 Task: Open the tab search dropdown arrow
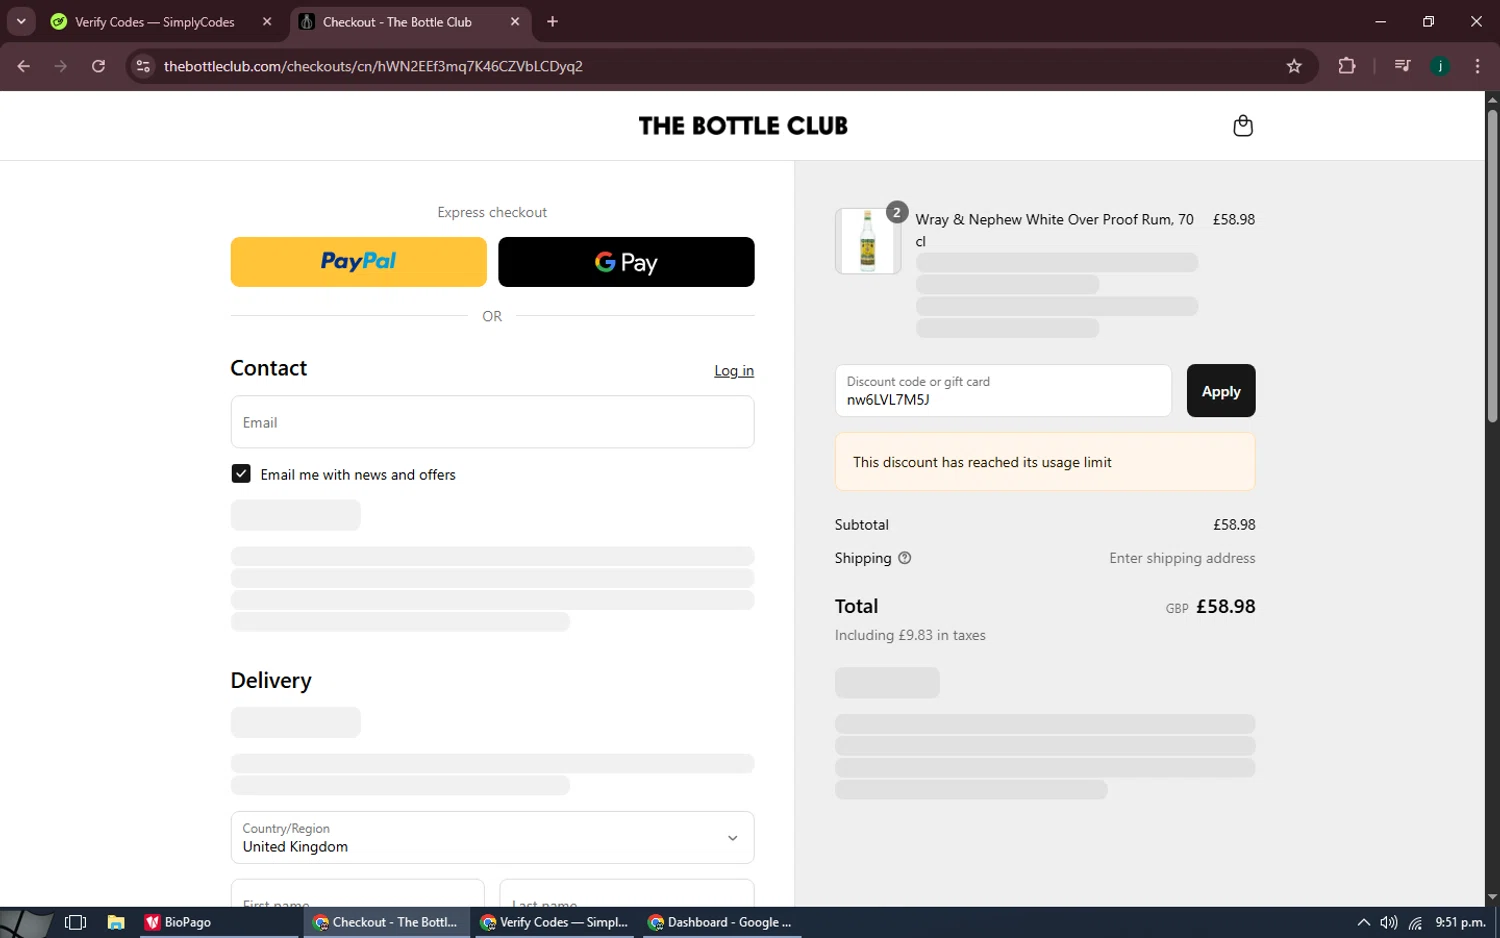click(21, 21)
